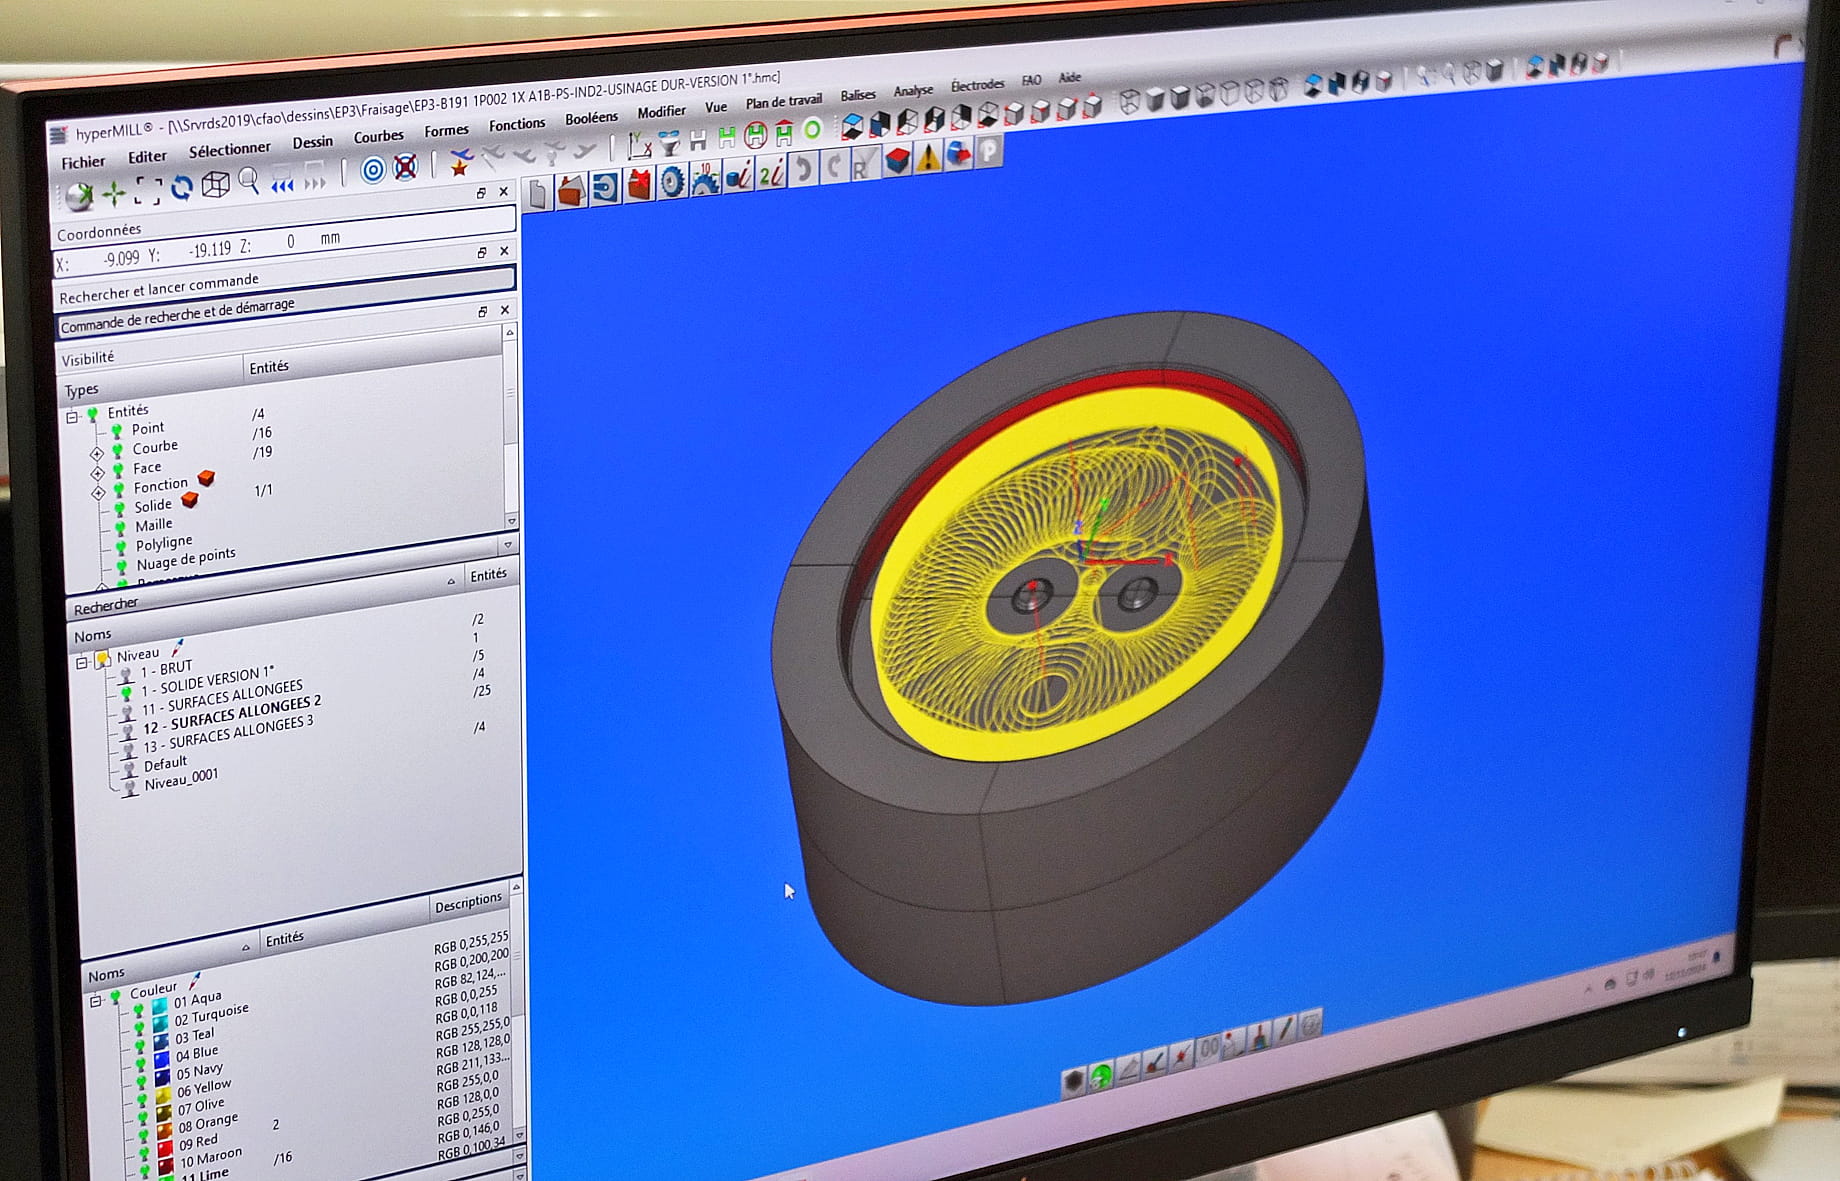Toggle visibility bulb of 1 - BRUT level
Viewport: 1840px width, 1181px height.
pyautogui.click(x=126, y=673)
